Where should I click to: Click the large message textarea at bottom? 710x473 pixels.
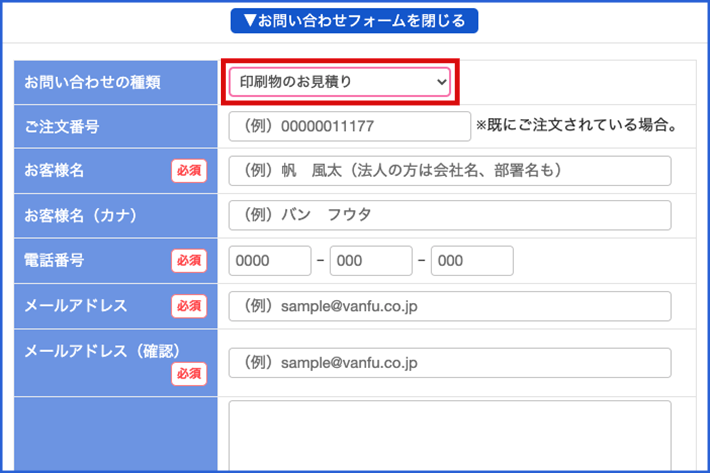(450, 436)
